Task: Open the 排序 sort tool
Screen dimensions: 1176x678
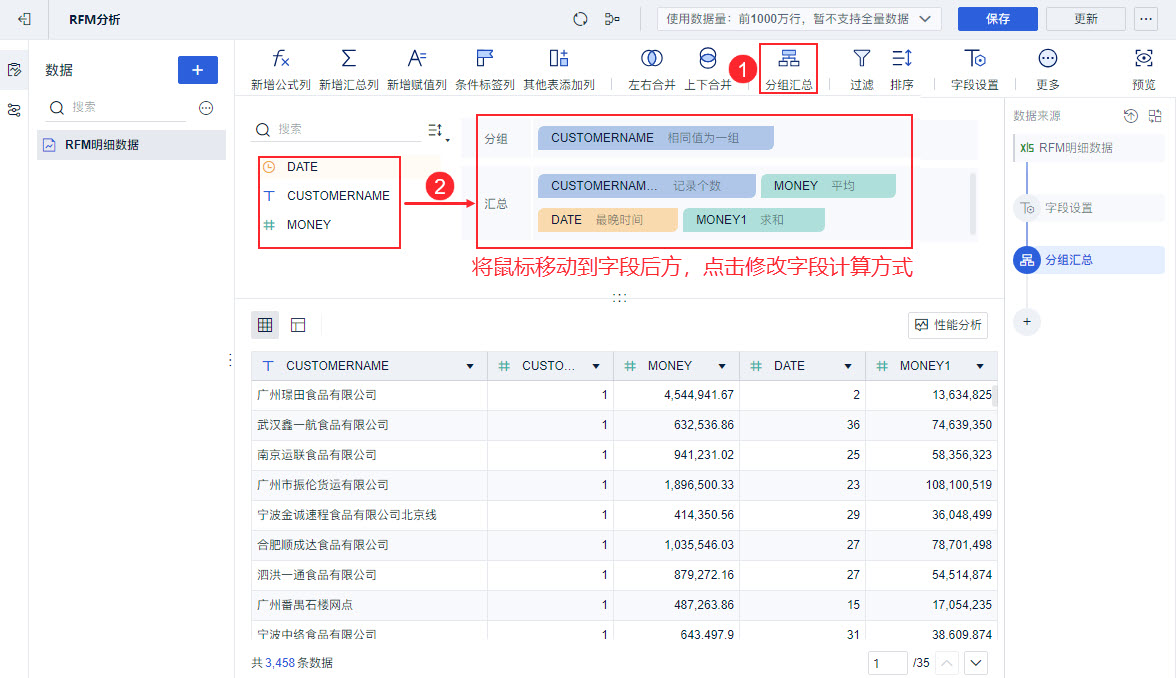Action: click(x=902, y=69)
